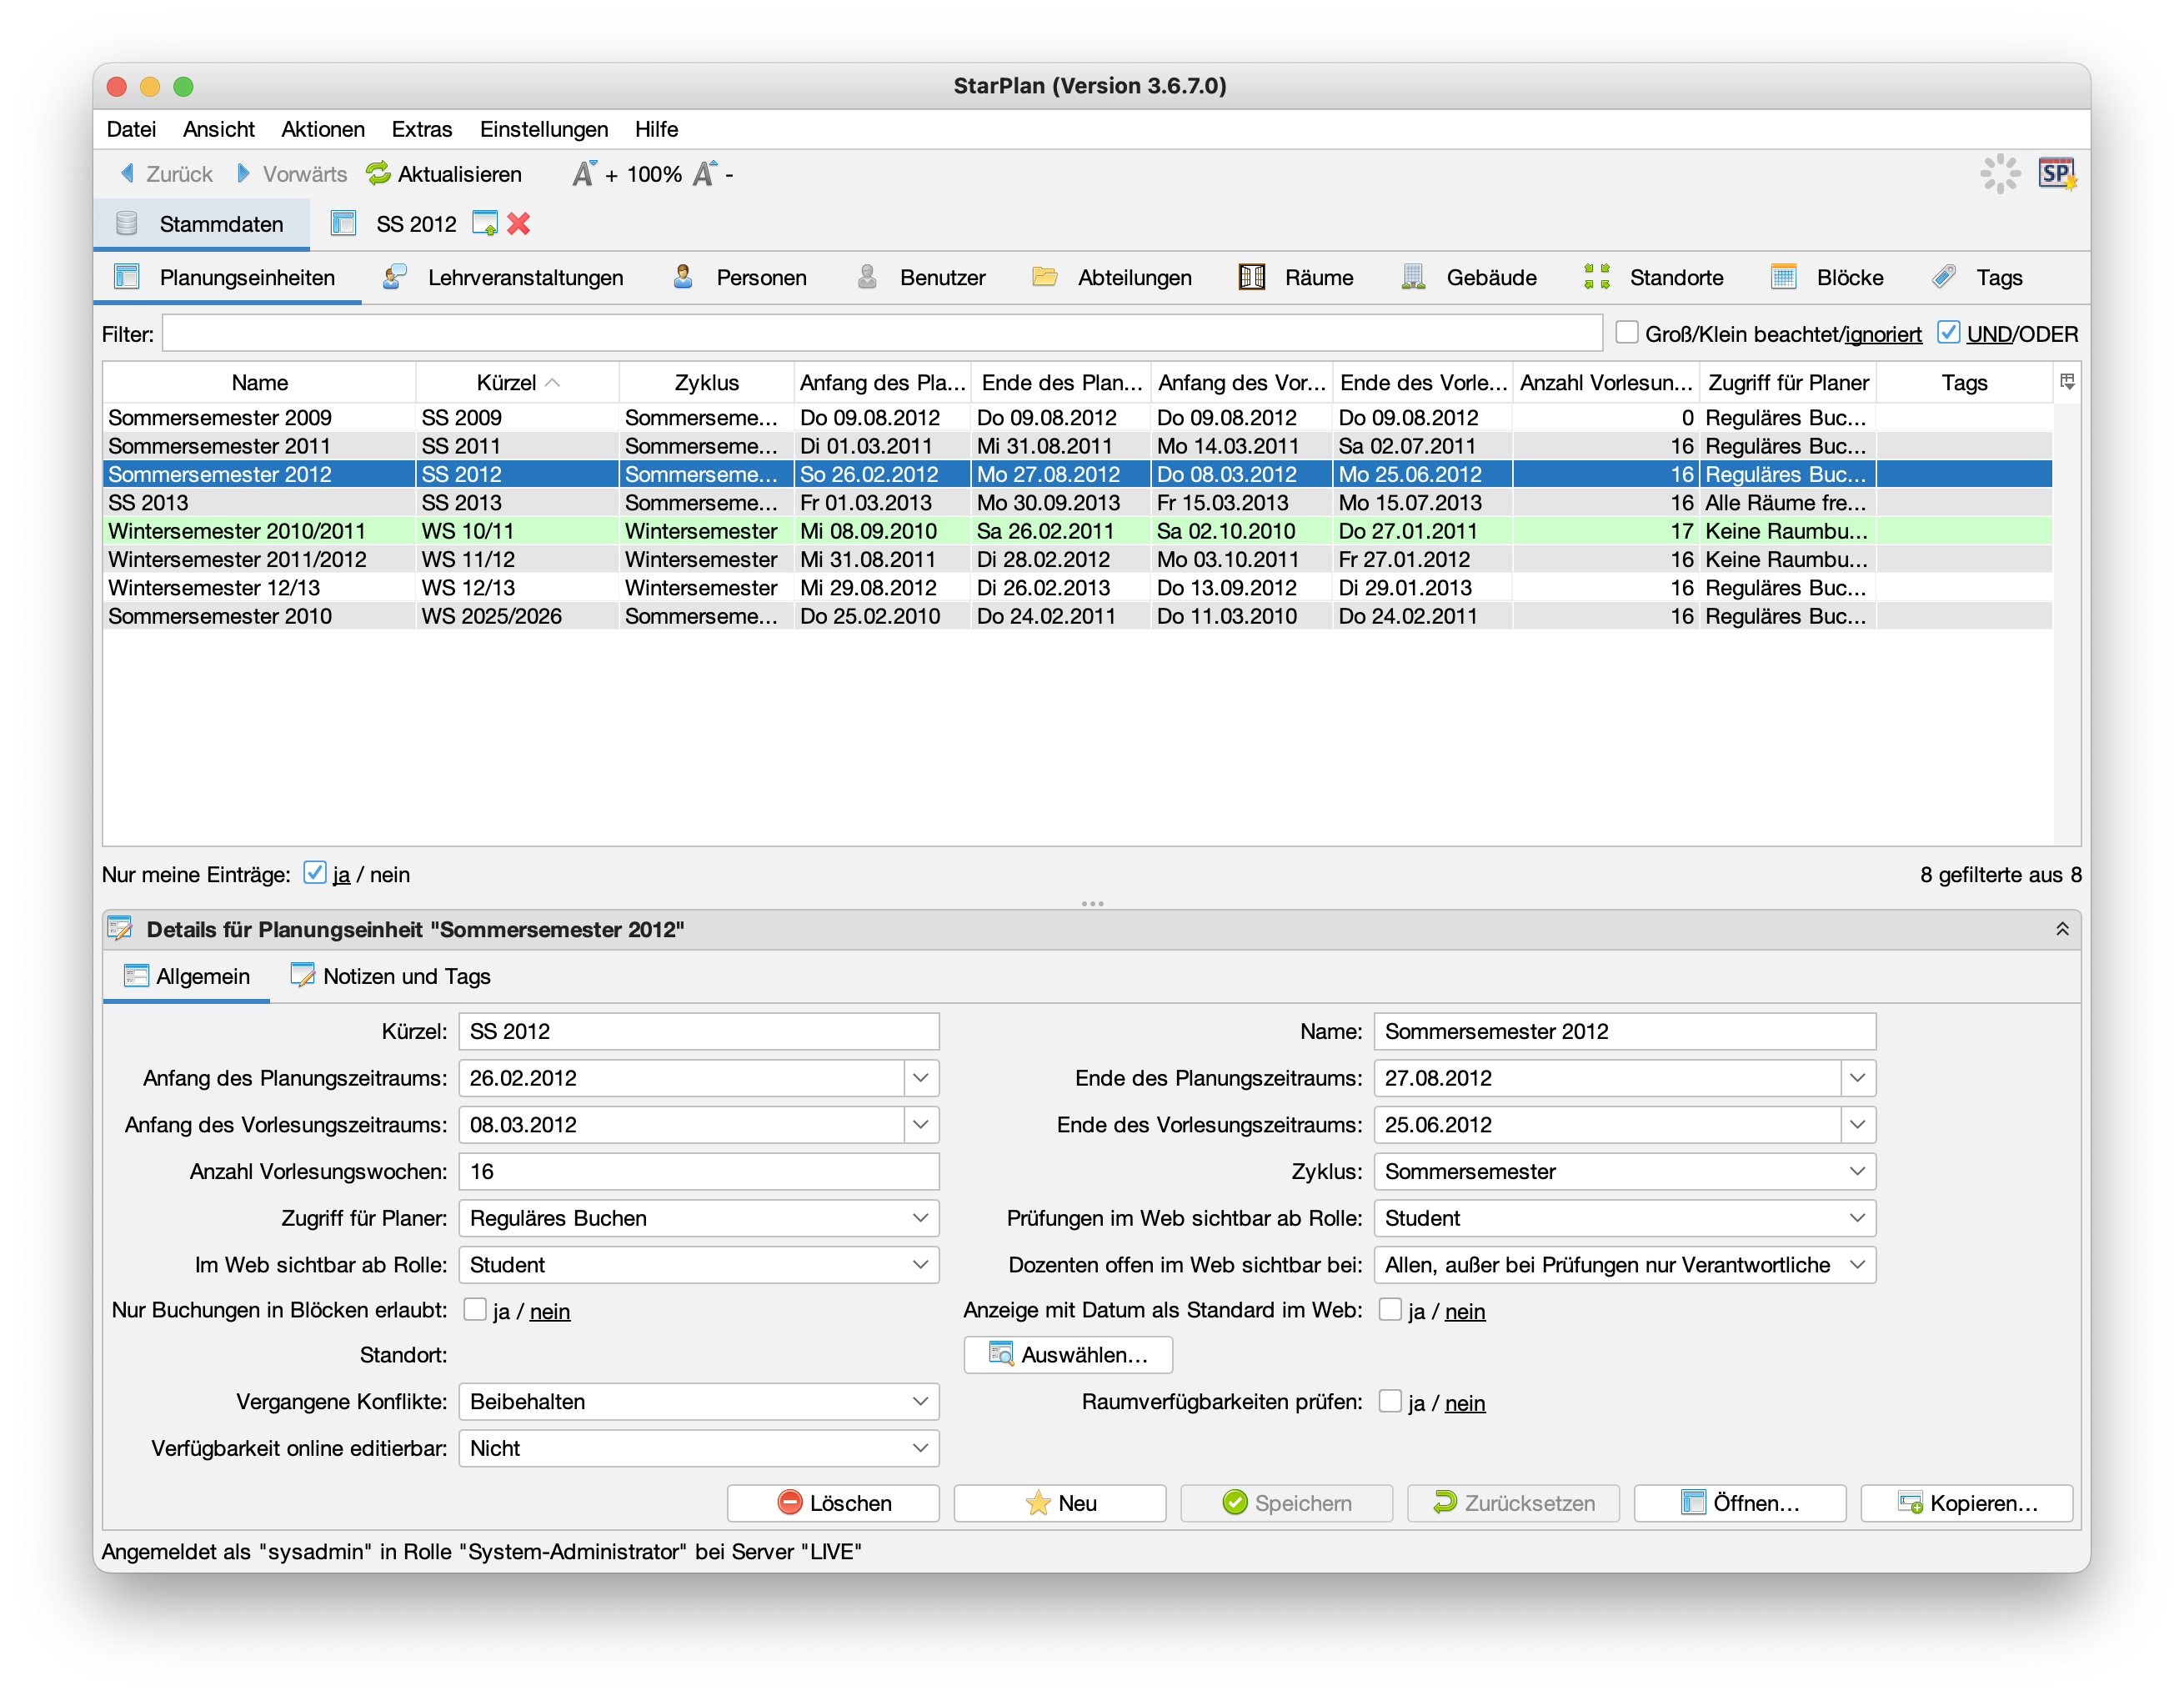The width and height of the screenshot is (2184, 1696).
Task: Click the decrease font size A- icon
Action: point(705,174)
